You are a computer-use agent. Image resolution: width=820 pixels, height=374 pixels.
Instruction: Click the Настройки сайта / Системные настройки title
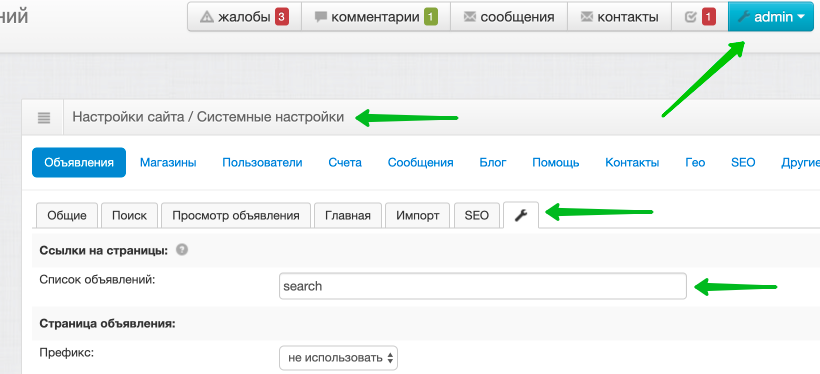(x=208, y=117)
